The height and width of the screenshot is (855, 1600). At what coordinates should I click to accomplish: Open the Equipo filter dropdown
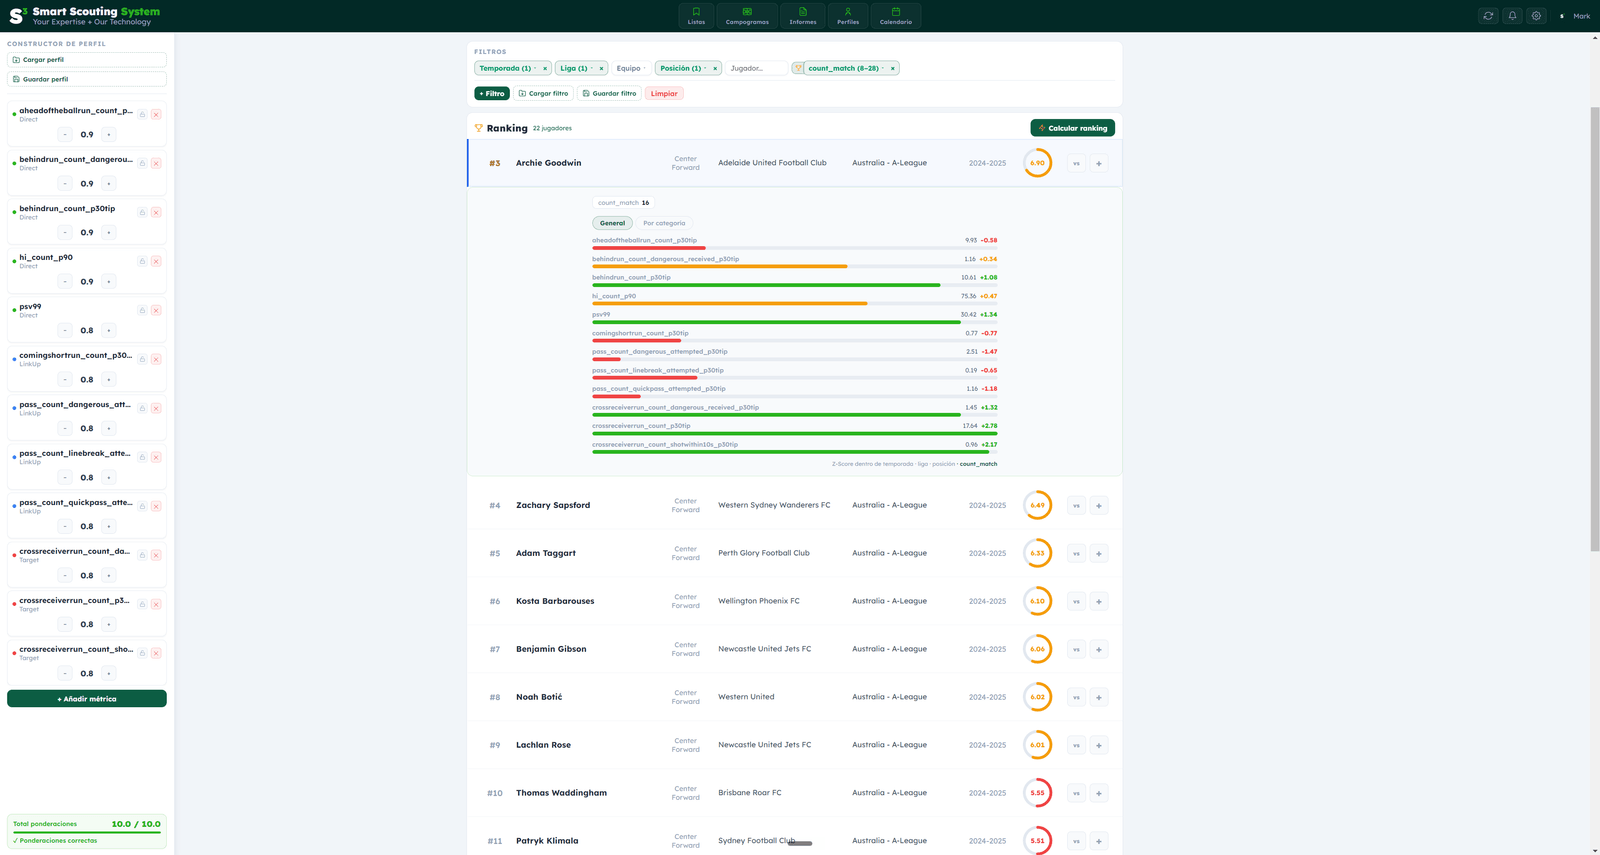631,68
